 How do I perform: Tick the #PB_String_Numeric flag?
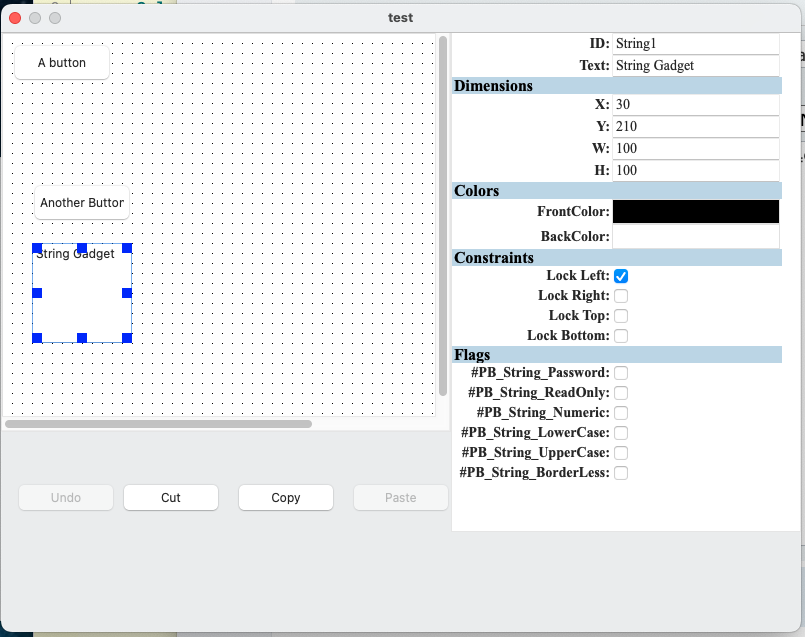coord(621,413)
